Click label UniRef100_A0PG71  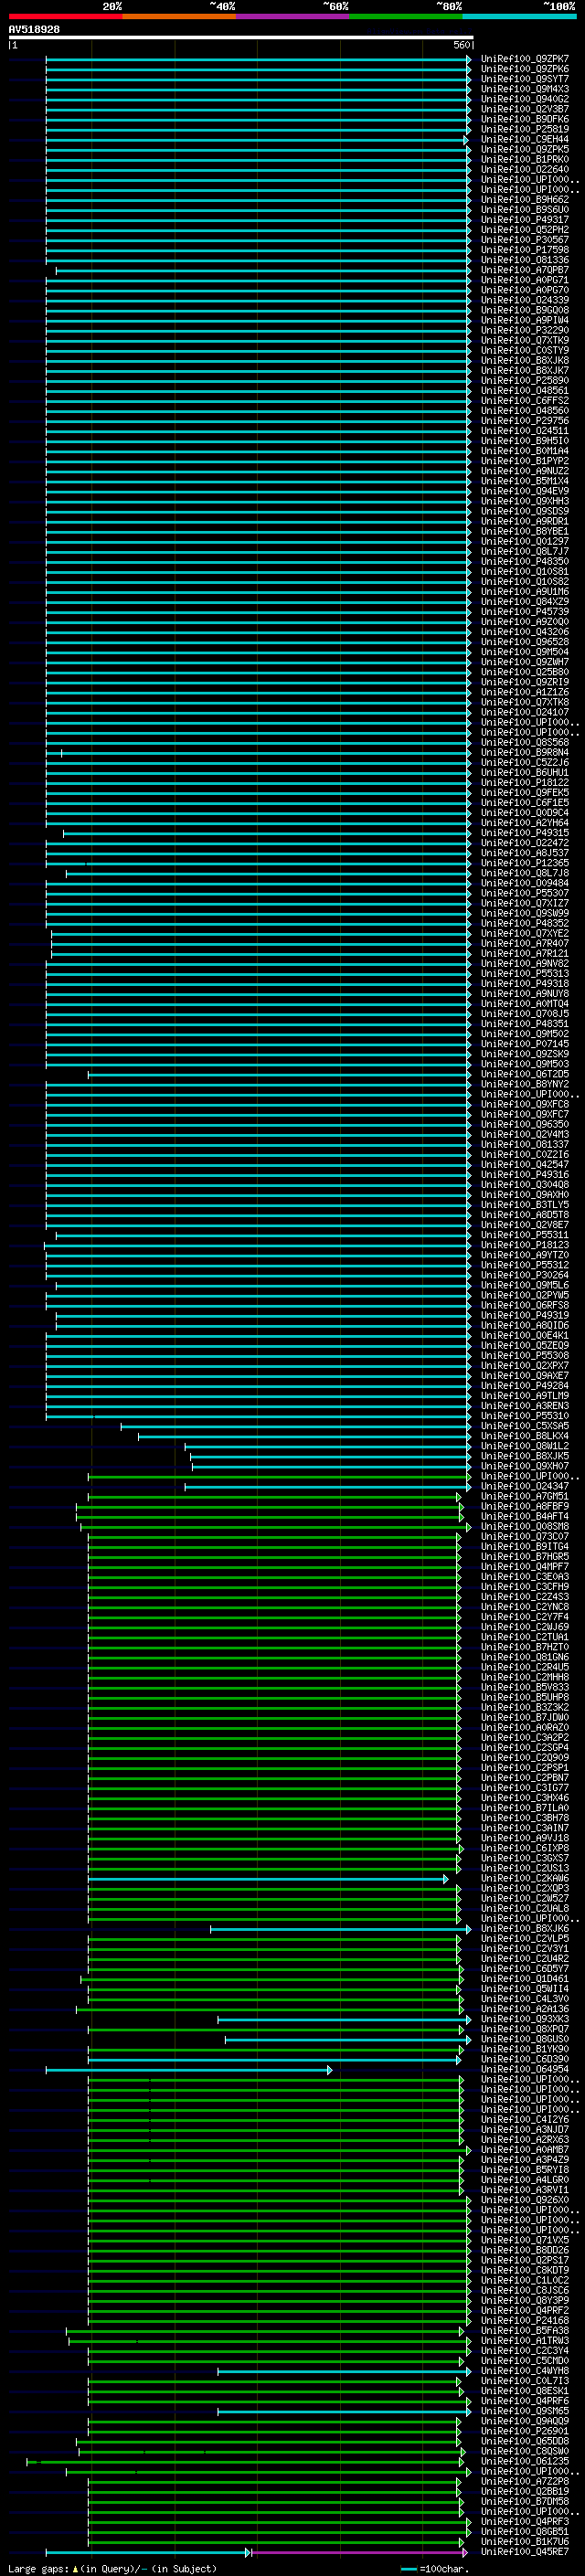click(x=525, y=280)
